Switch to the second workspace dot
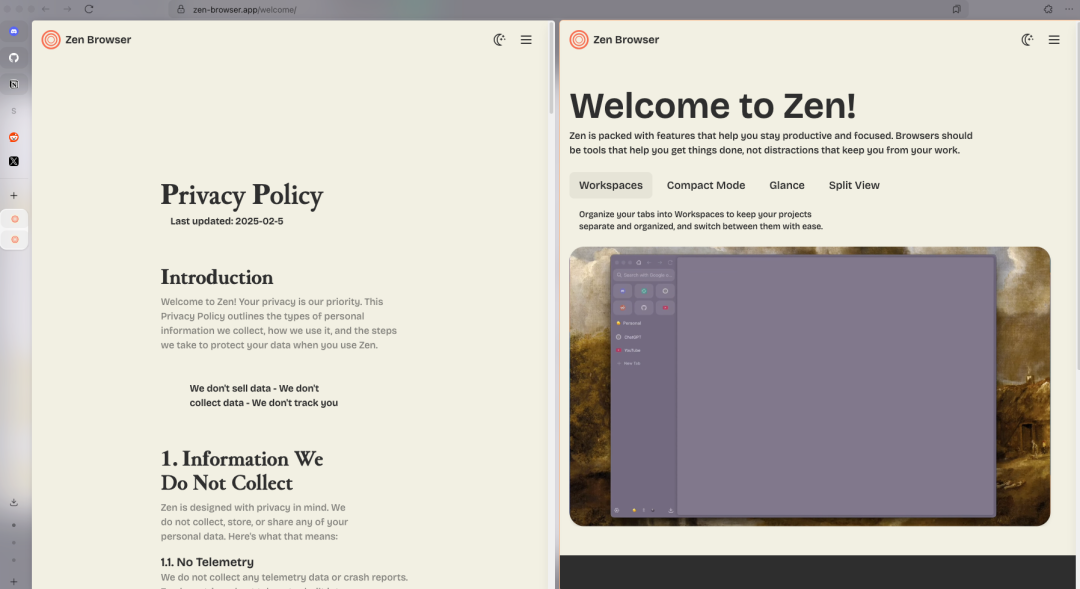Image resolution: width=1080 pixels, height=589 pixels. (14, 543)
